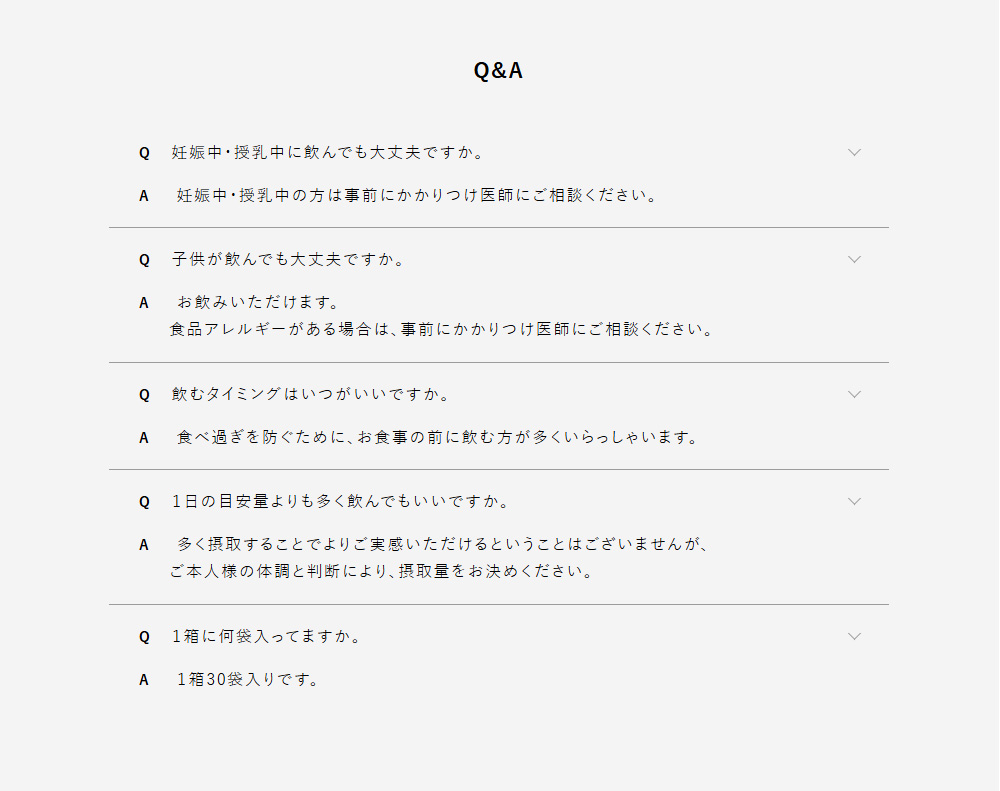This screenshot has height=791, width=1000.
Task: Collapse the 1日の目安量 question chevron
Action: (x=854, y=501)
